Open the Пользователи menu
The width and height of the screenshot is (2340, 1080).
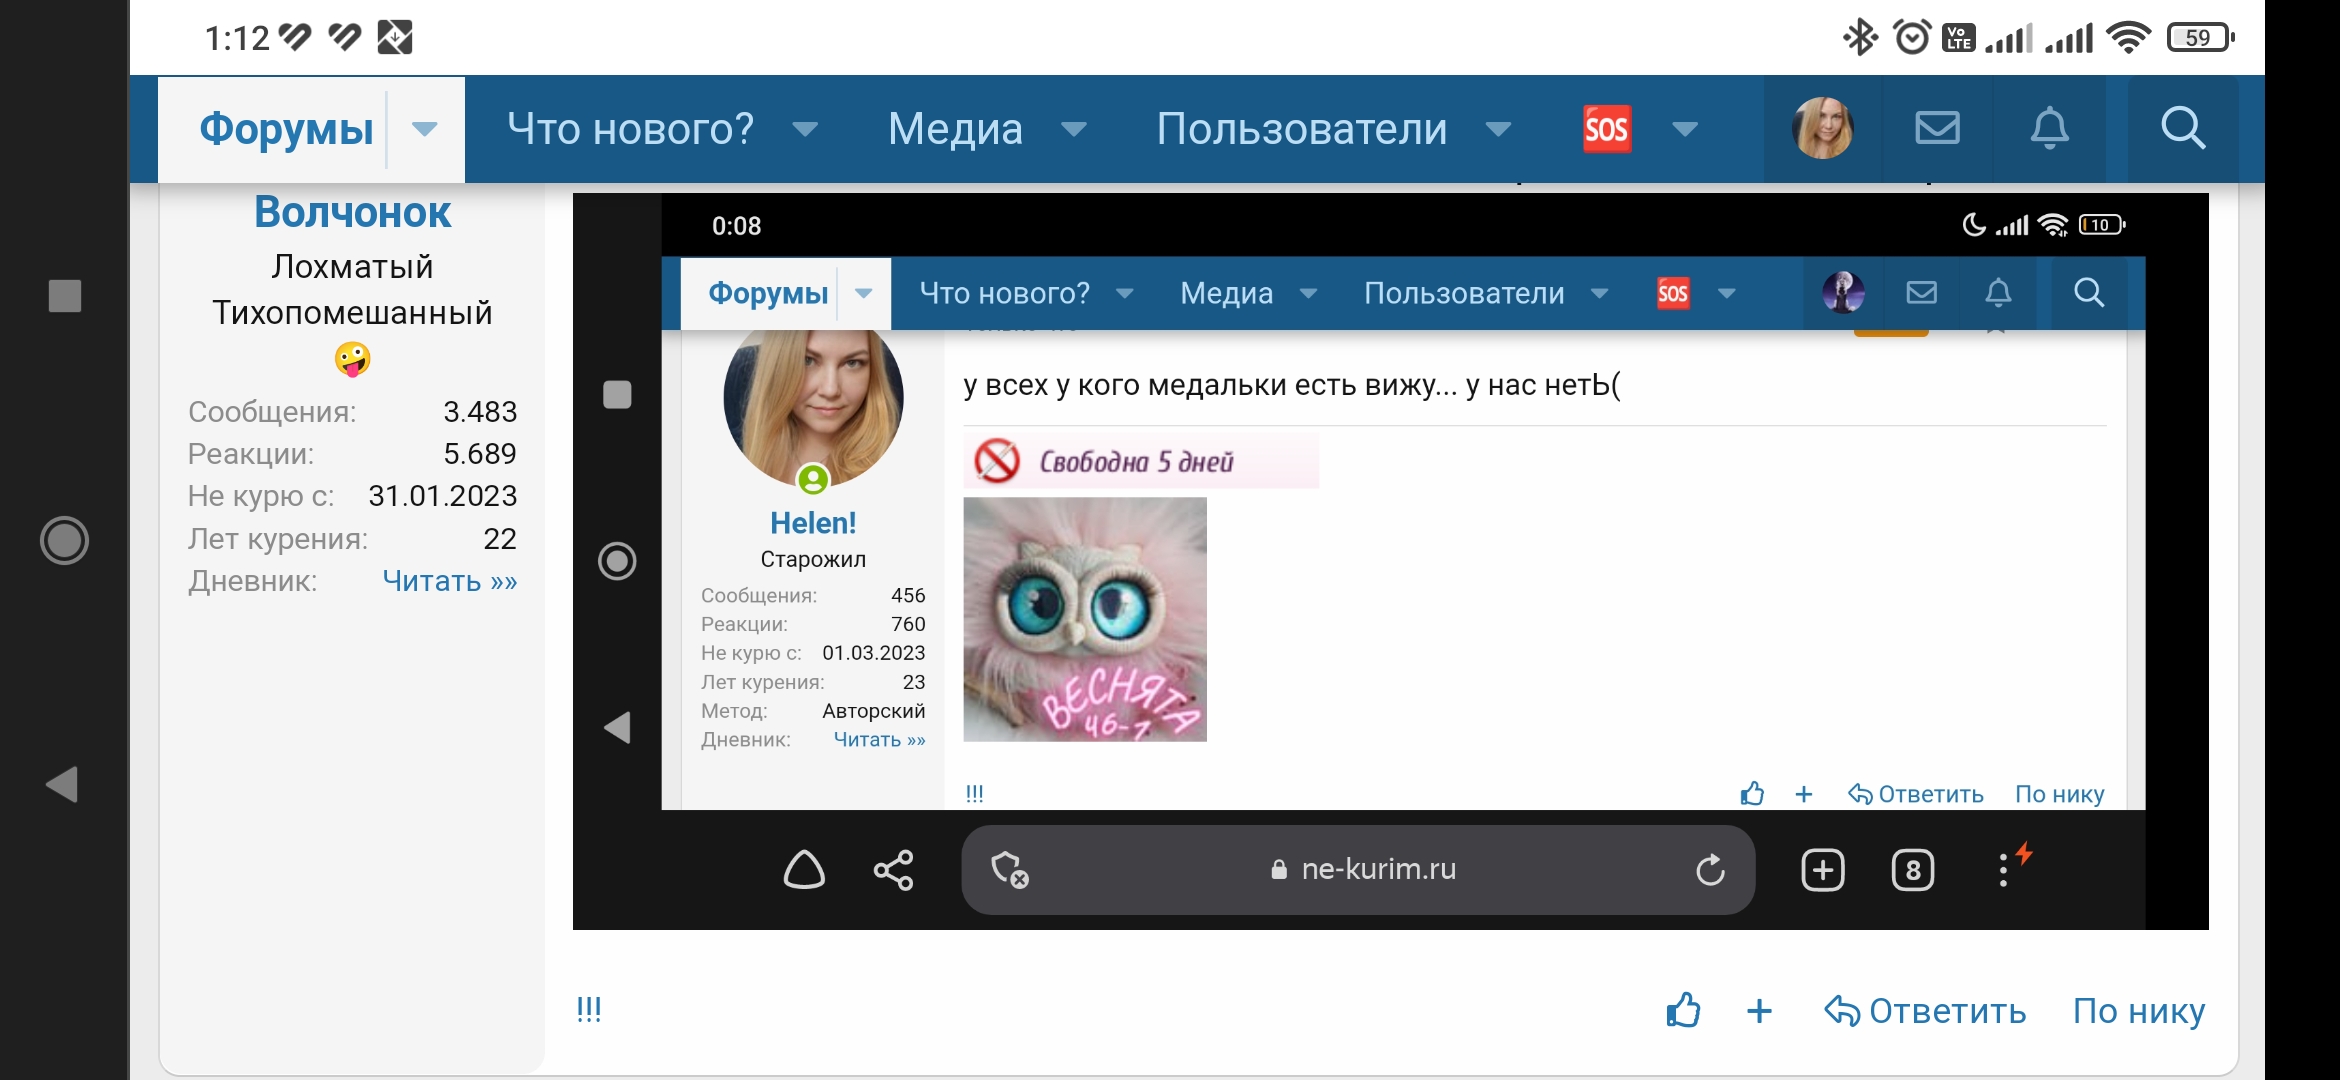[x=1300, y=128]
